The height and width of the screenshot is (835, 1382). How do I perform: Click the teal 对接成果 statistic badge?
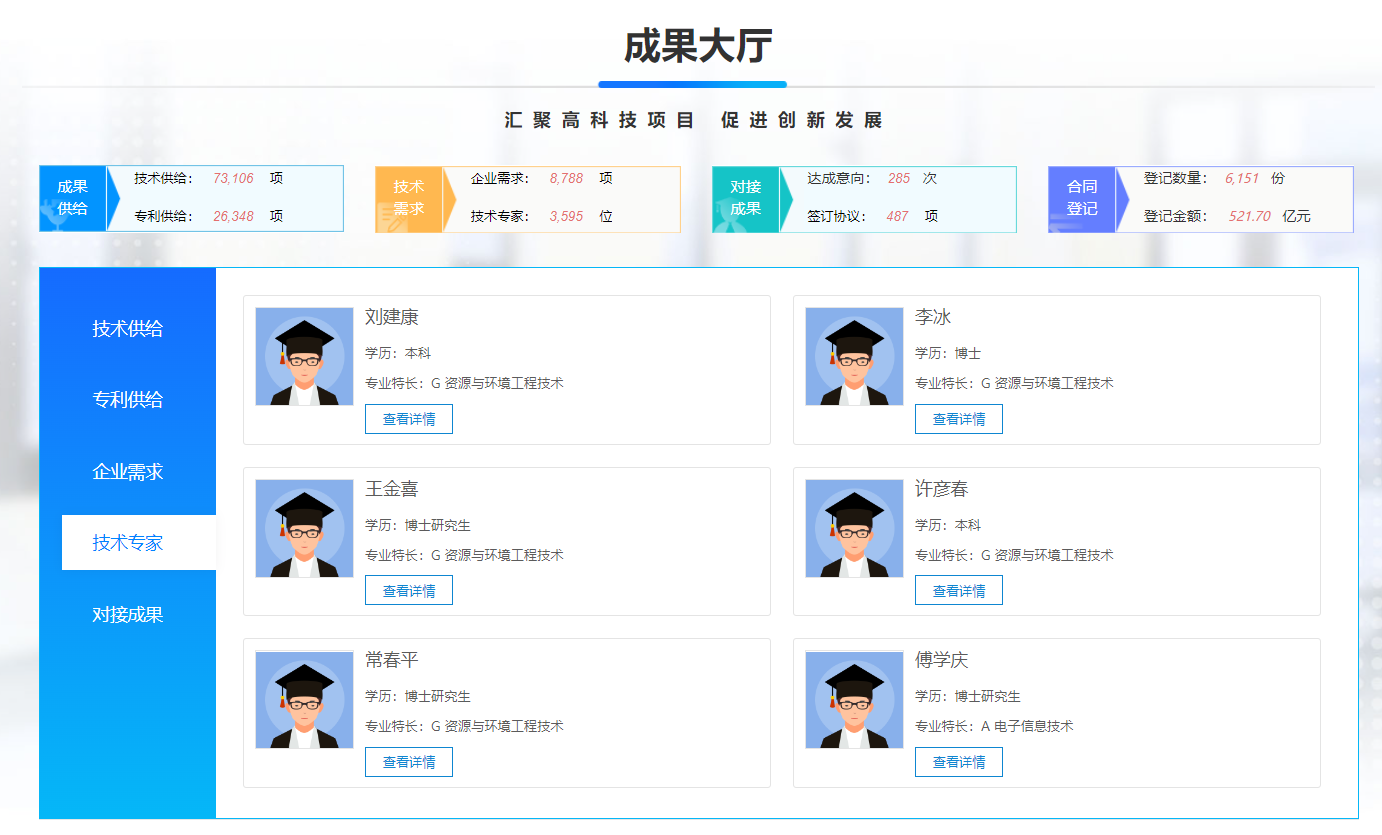pyautogui.click(x=746, y=198)
